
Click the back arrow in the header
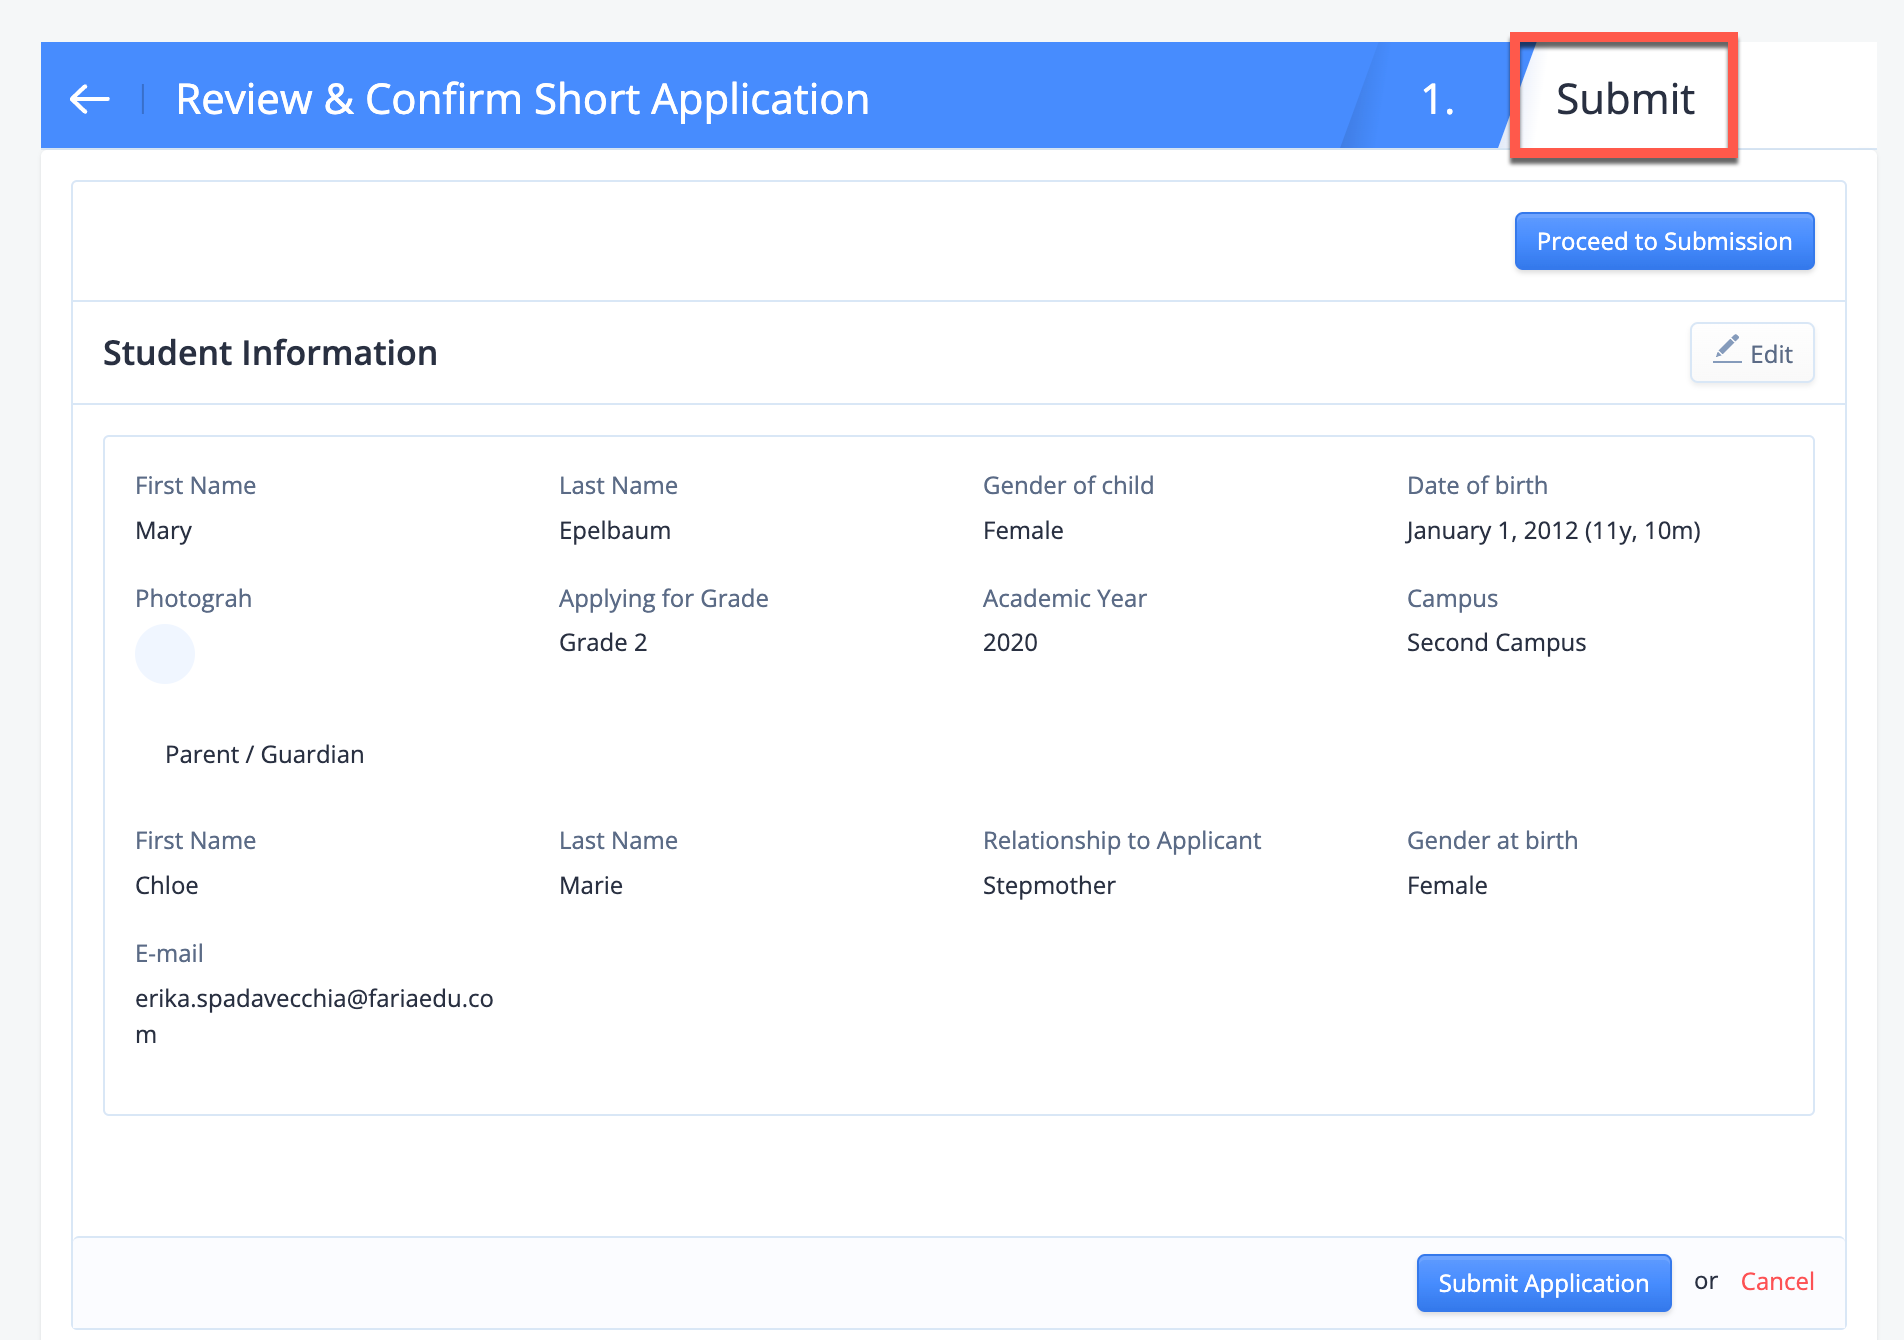click(x=90, y=97)
